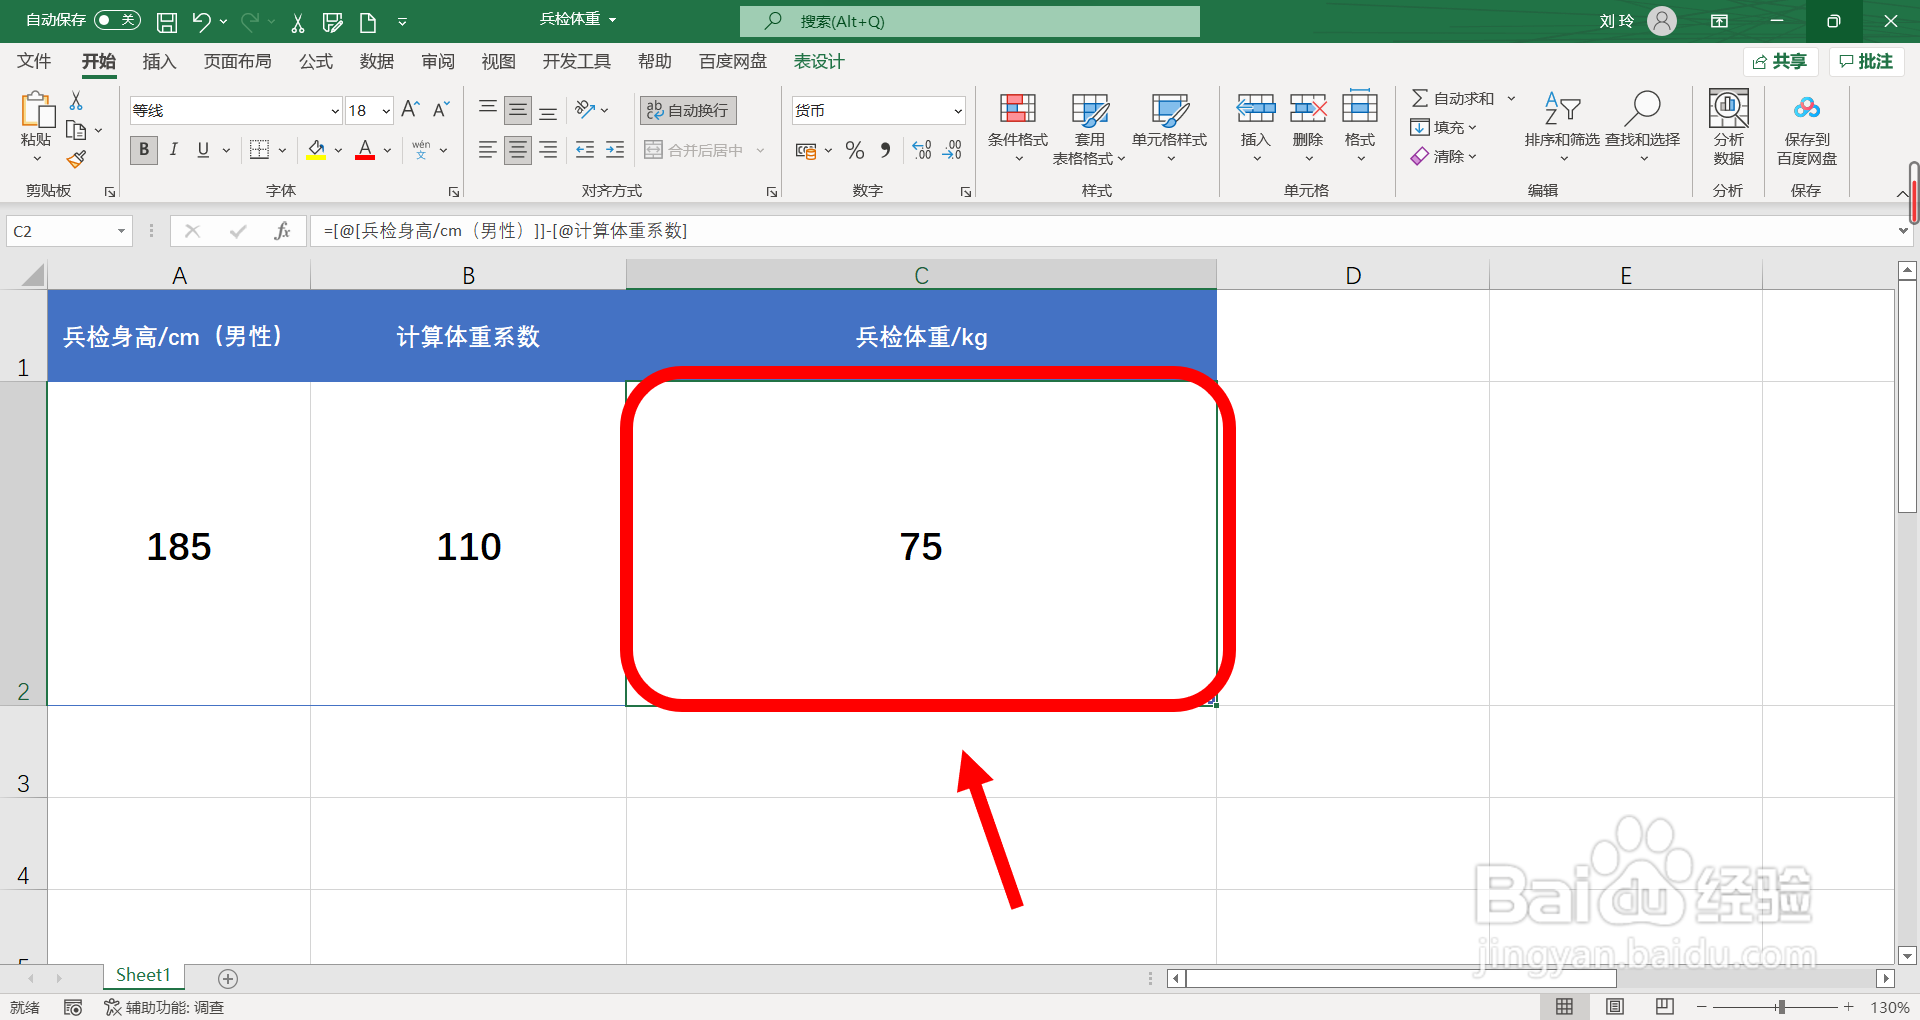Viewport: 1920px width, 1020px height.
Task: Open Format as Table (套用表格格式)
Action: pos(1089,128)
